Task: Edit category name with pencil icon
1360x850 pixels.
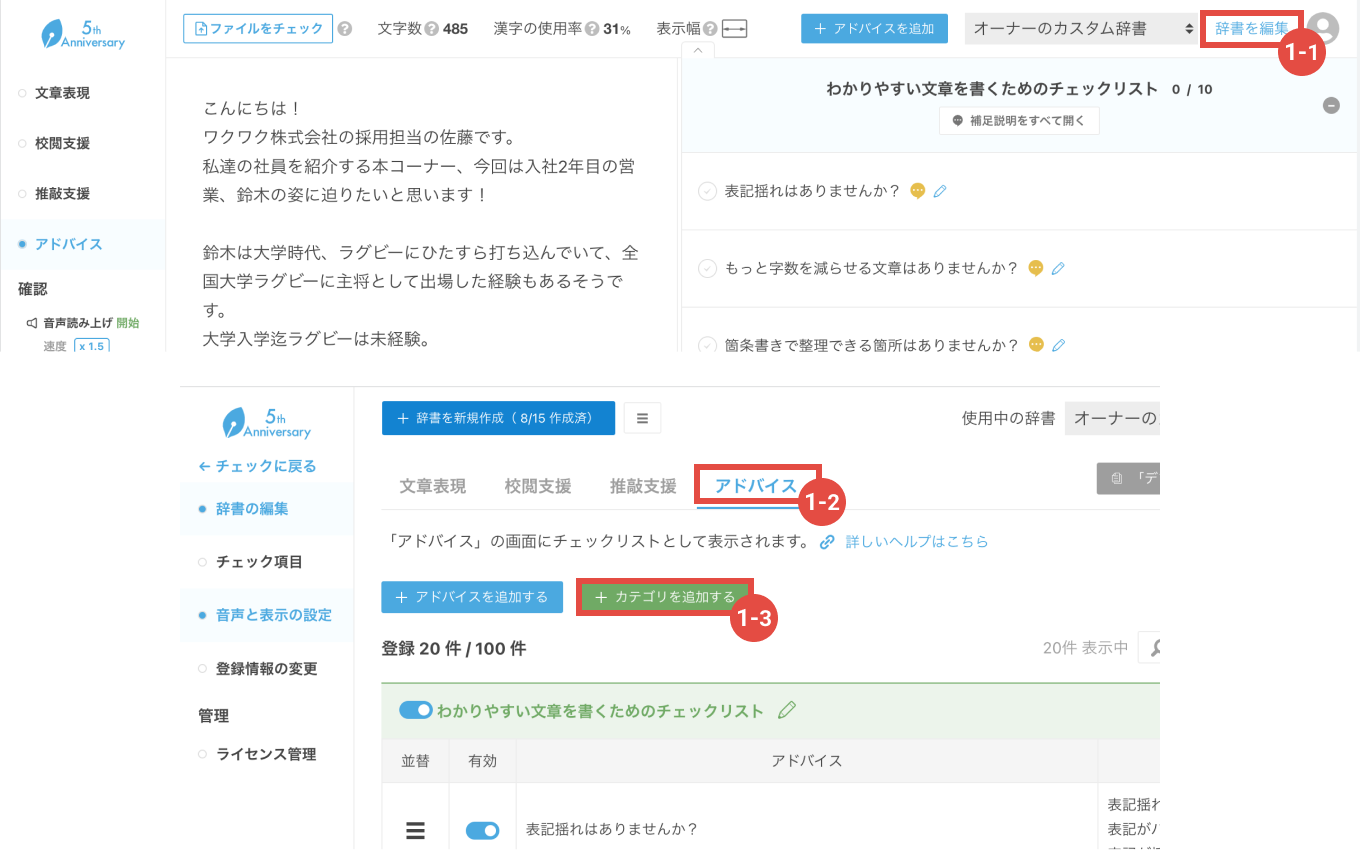Action: click(787, 710)
